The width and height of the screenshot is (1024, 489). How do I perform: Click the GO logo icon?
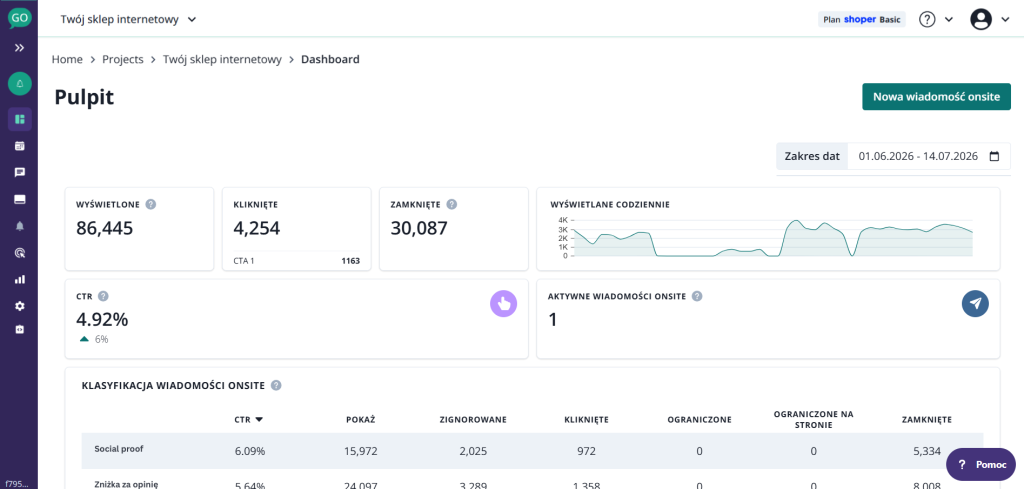pos(19,18)
